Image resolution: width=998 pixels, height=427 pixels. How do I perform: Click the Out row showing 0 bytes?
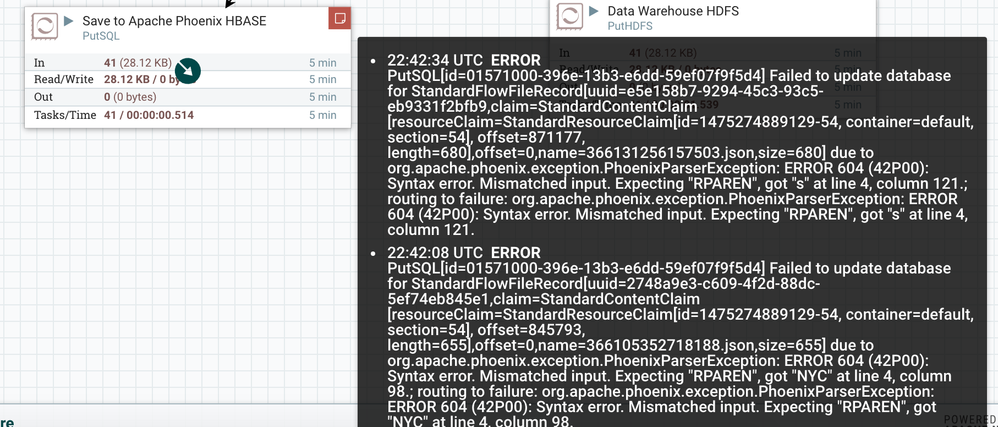[188, 97]
